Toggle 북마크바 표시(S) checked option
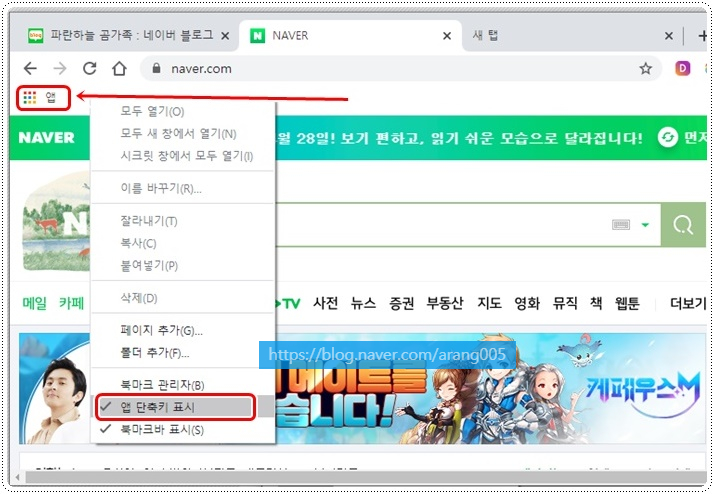The width and height of the screenshot is (714, 494). click(183, 429)
